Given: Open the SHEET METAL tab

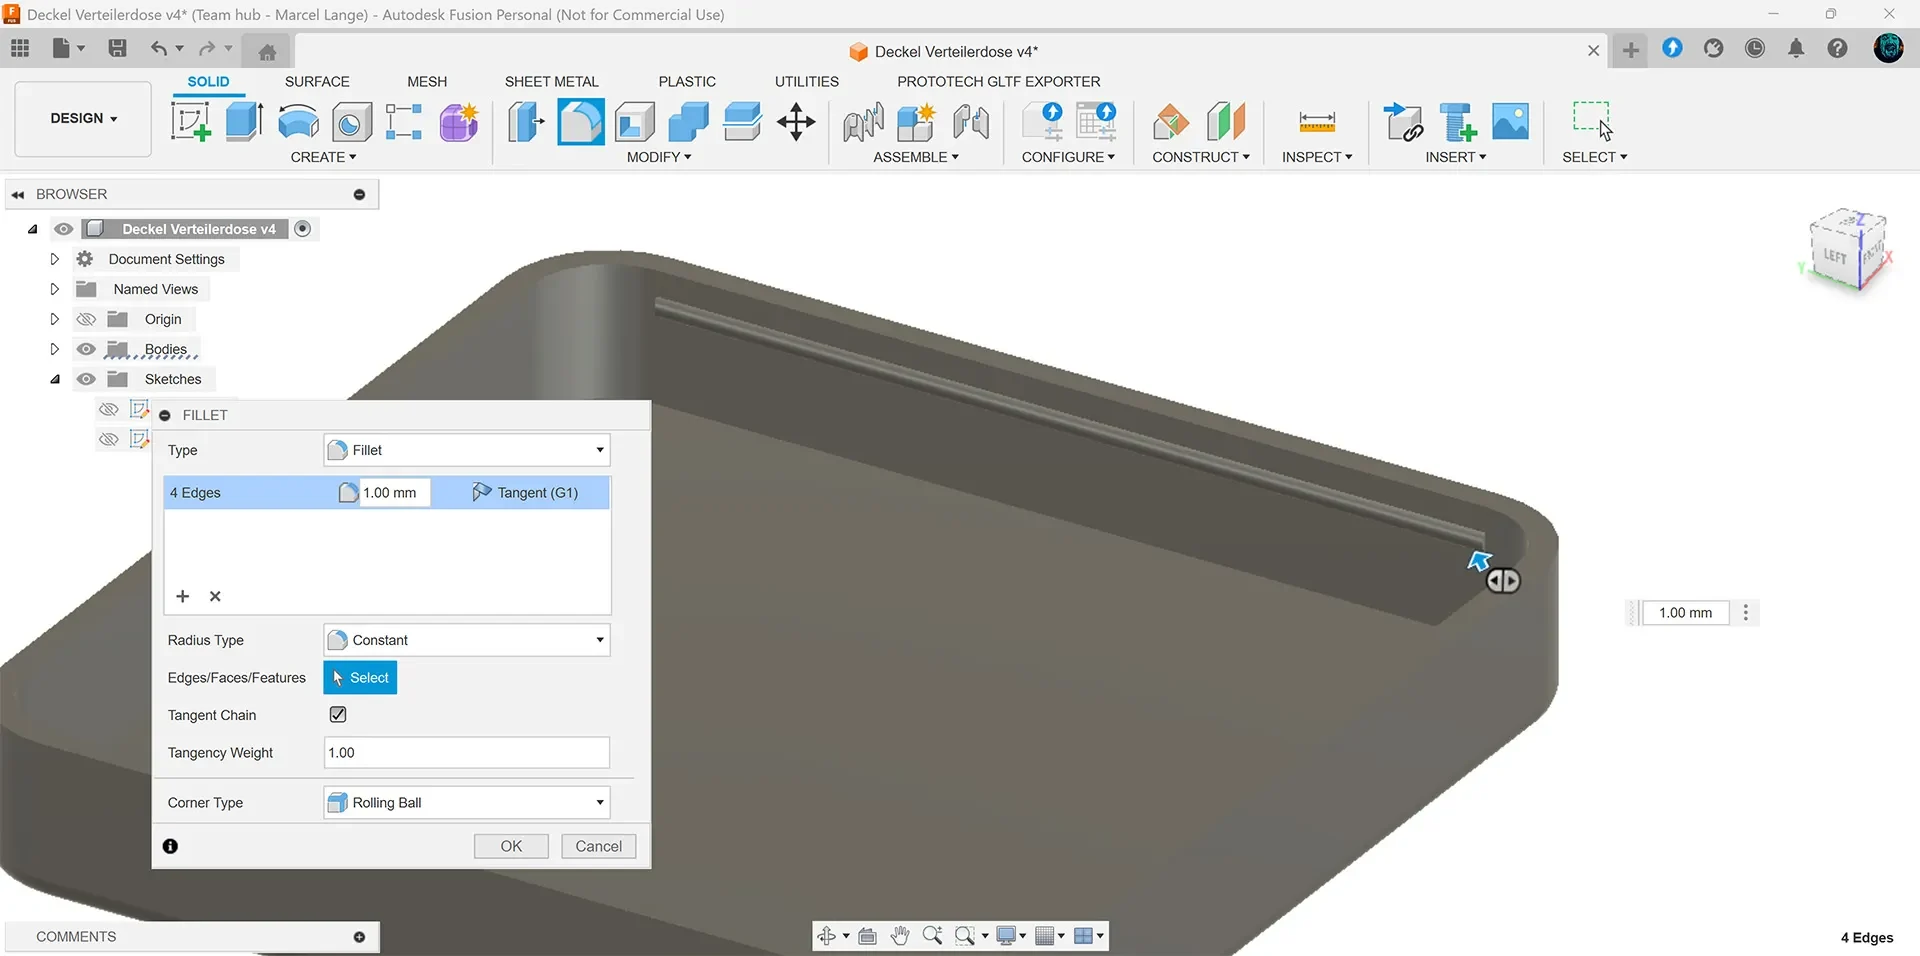Looking at the screenshot, I should coord(551,81).
